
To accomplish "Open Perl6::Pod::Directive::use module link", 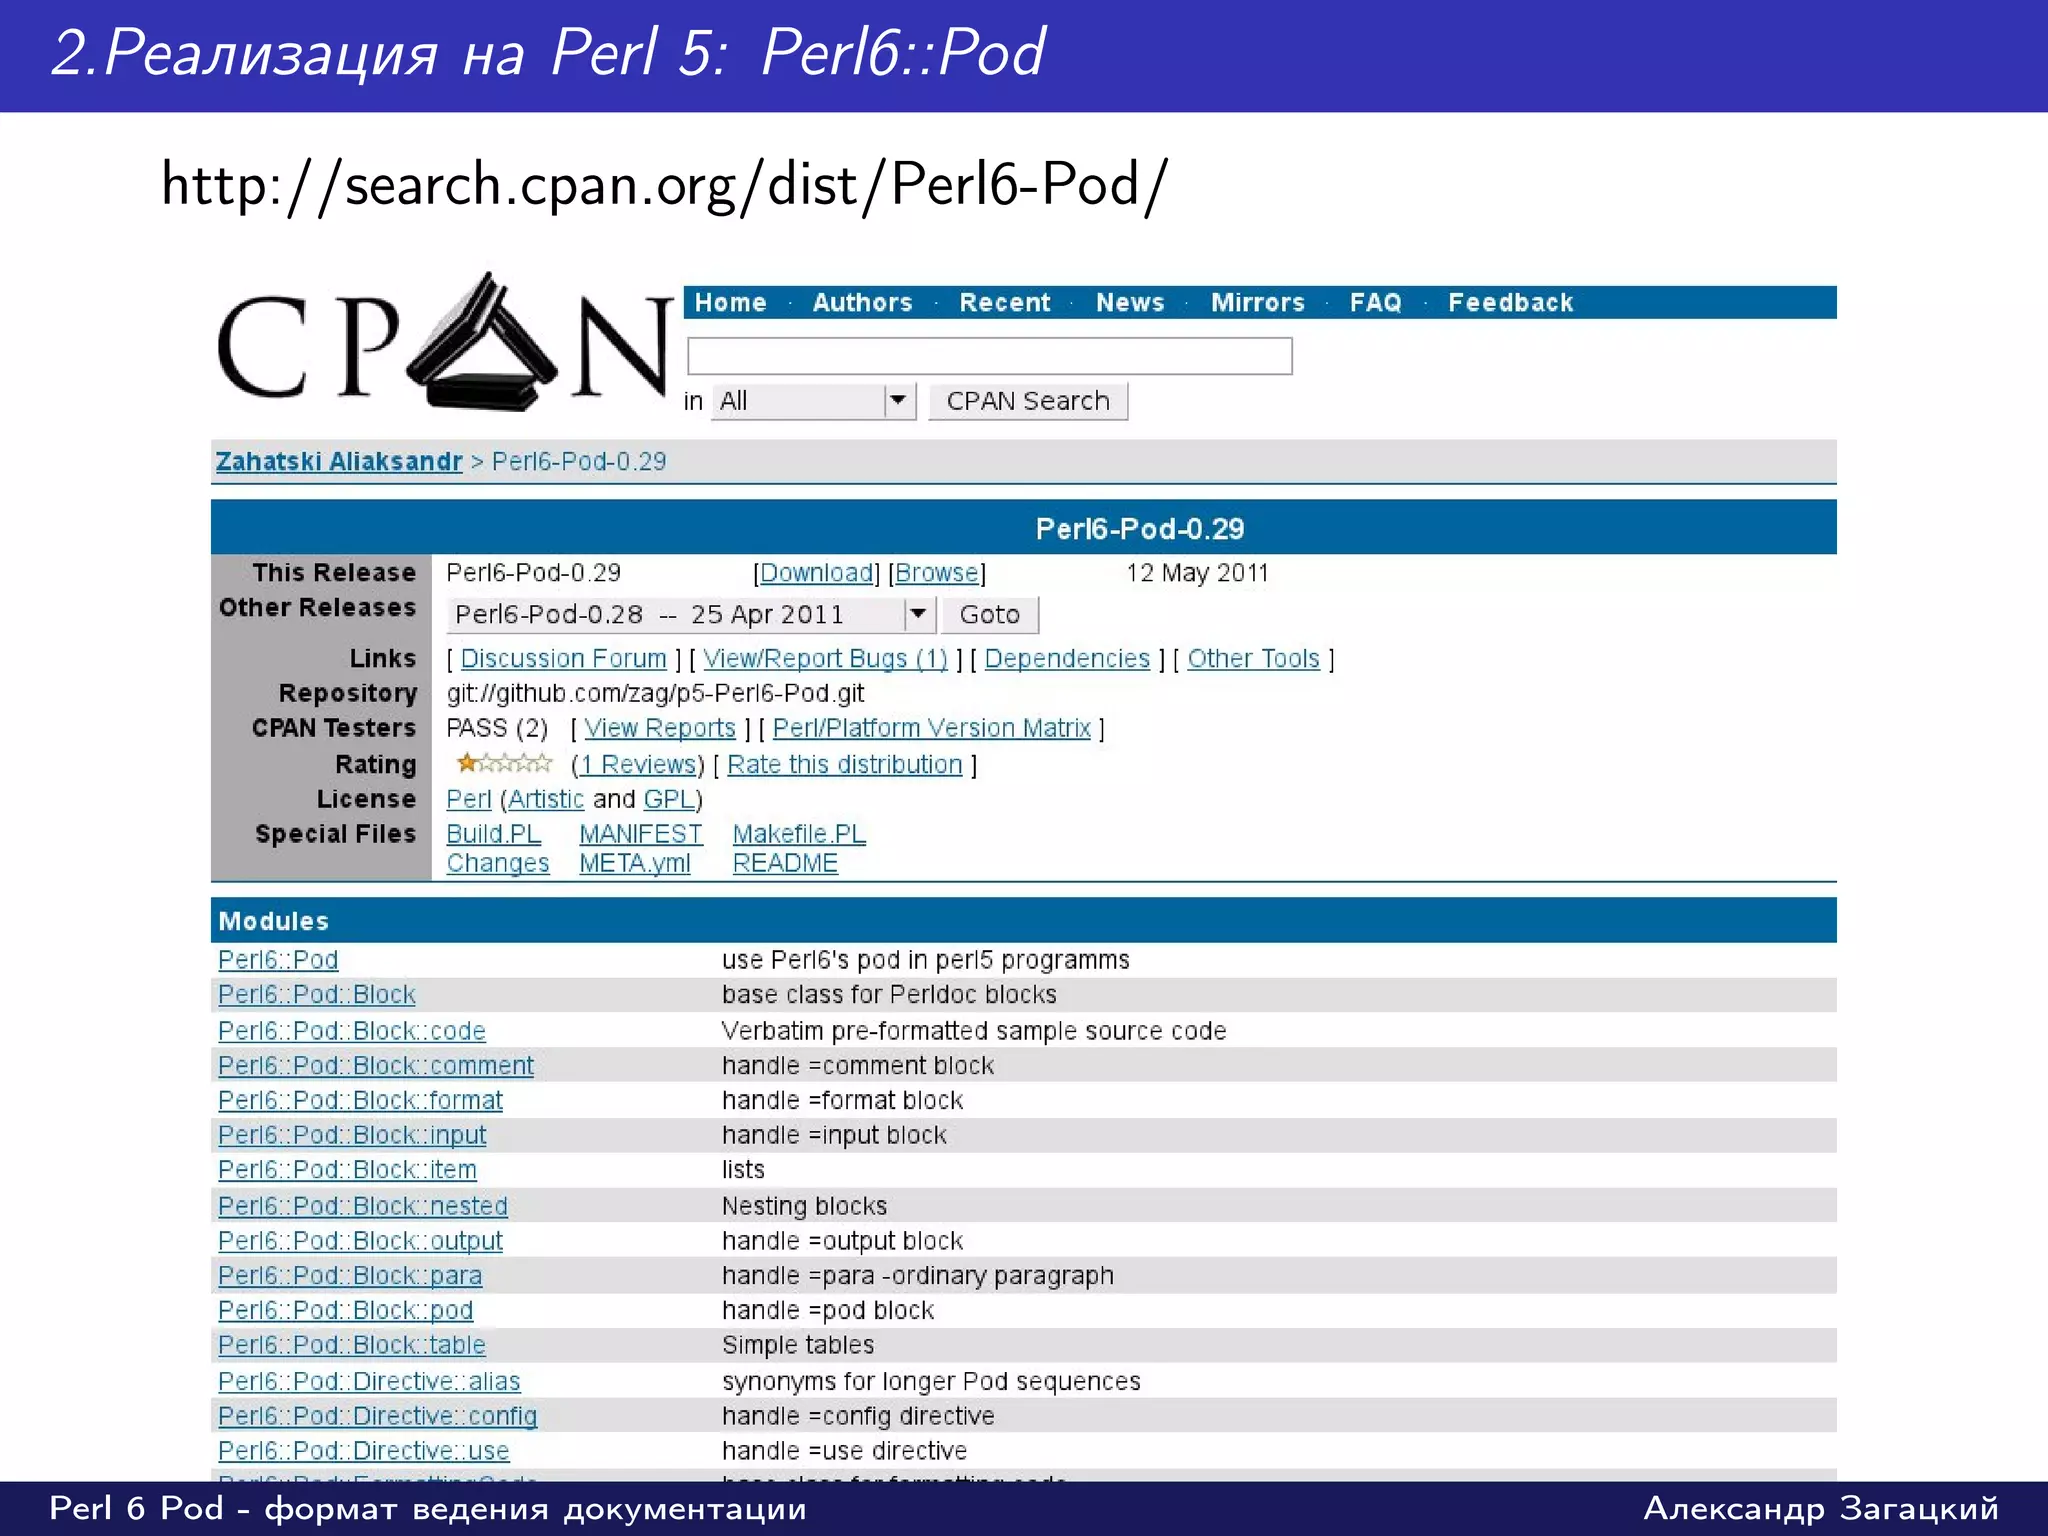I will click(x=364, y=1451).
